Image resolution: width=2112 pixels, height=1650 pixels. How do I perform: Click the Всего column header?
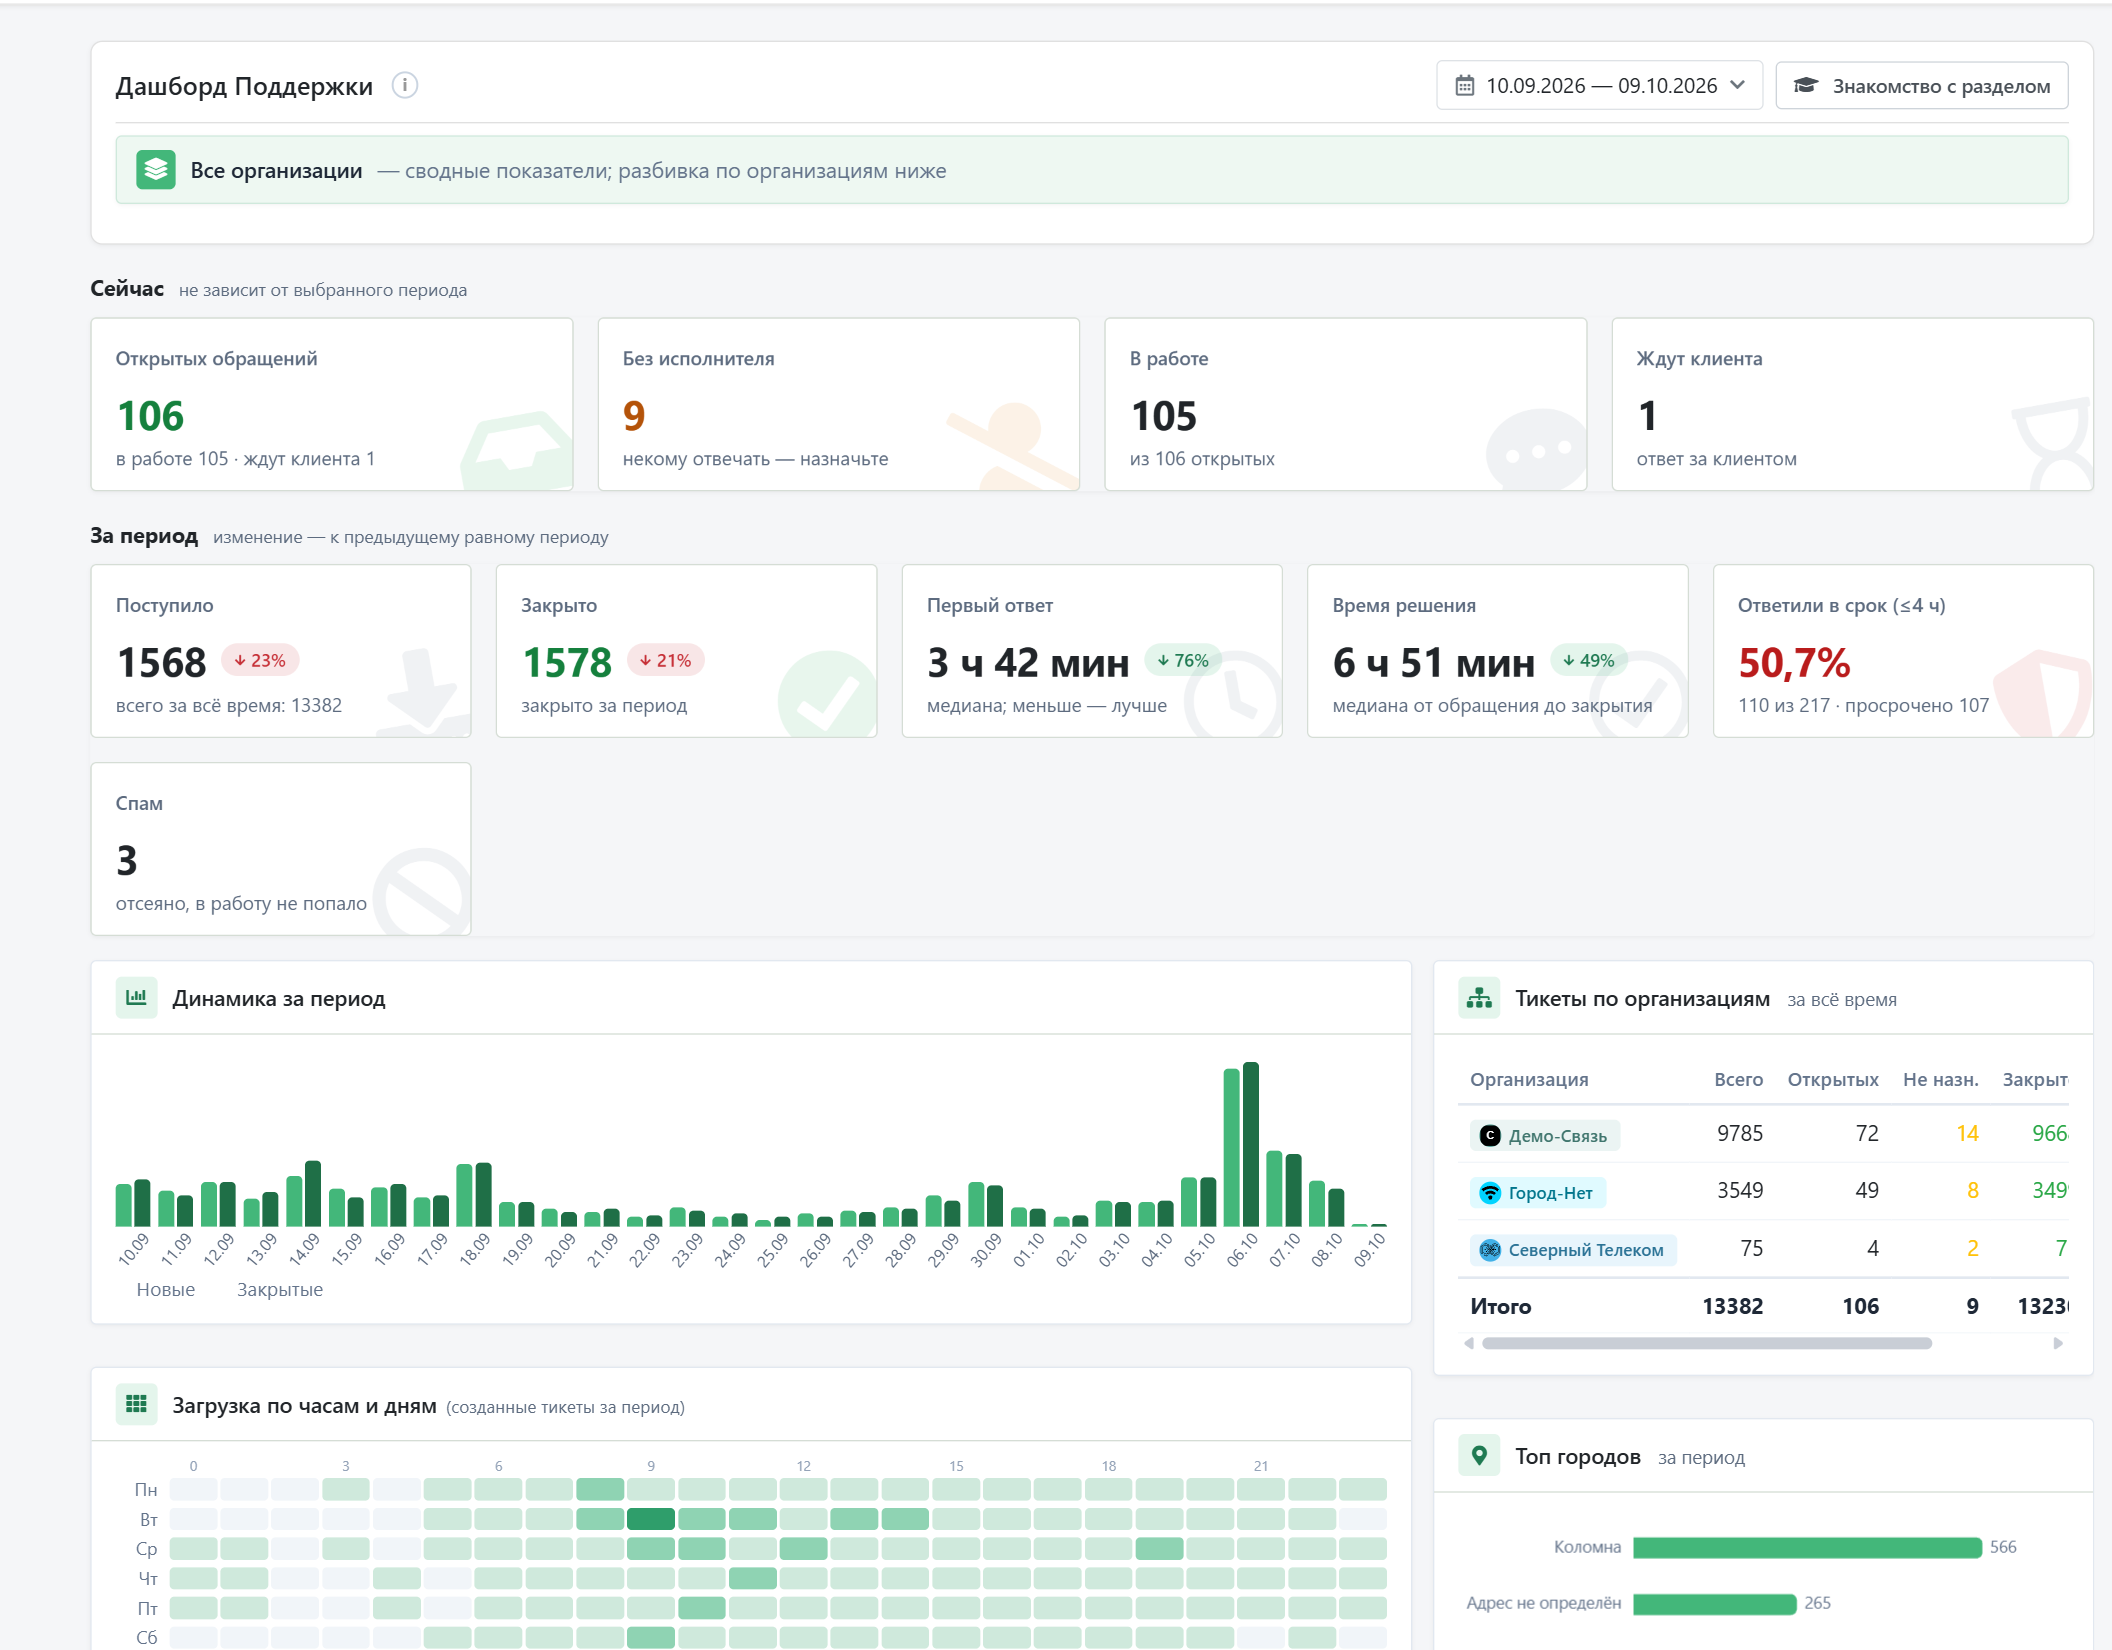[x=1738, y=1079]
